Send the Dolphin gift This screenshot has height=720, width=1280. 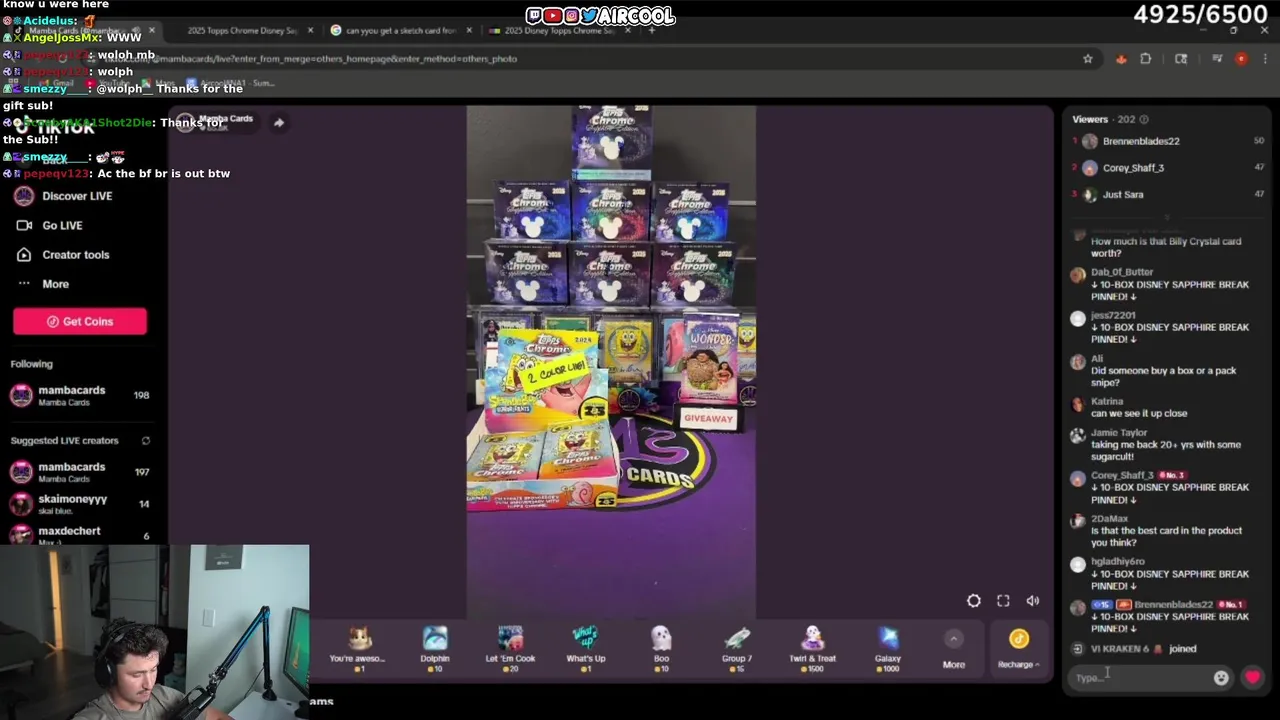coord(435,646)
